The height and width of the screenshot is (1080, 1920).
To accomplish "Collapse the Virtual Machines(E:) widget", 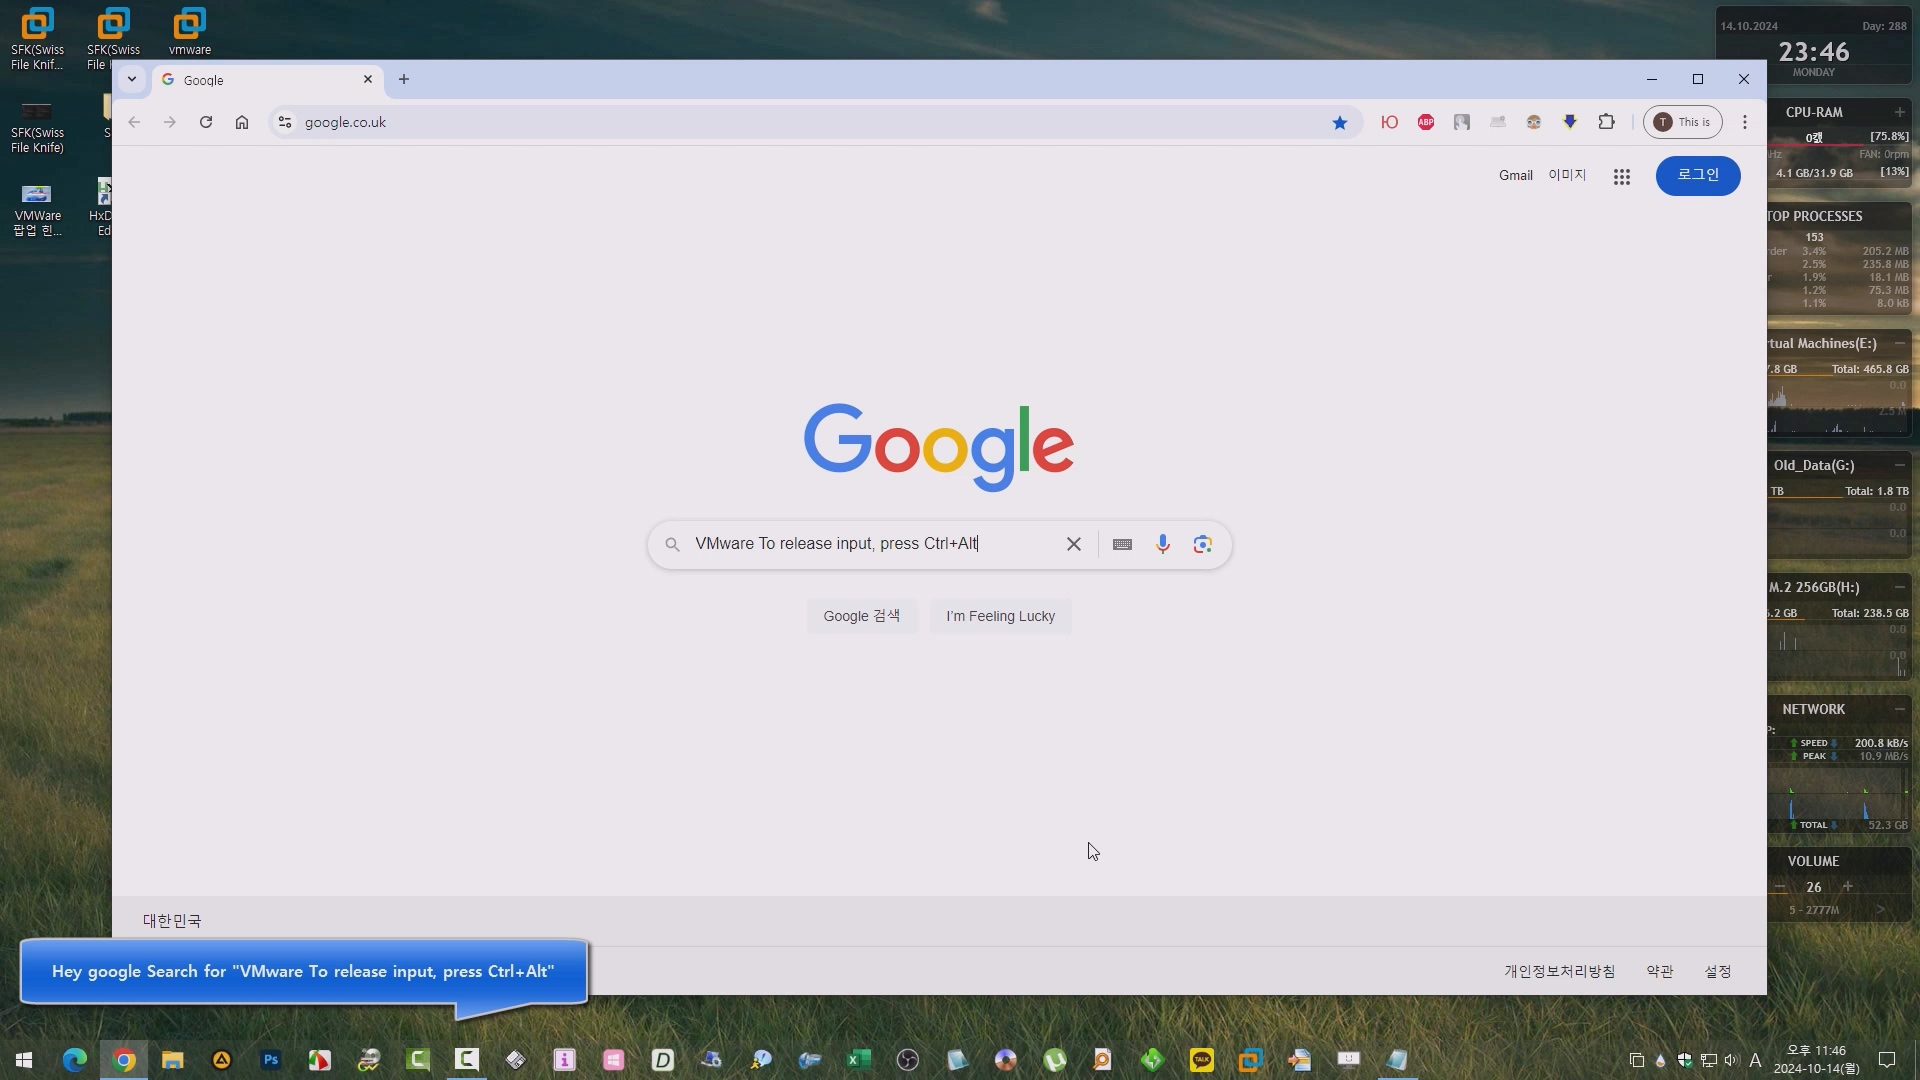I will (x=1899, y=343).
